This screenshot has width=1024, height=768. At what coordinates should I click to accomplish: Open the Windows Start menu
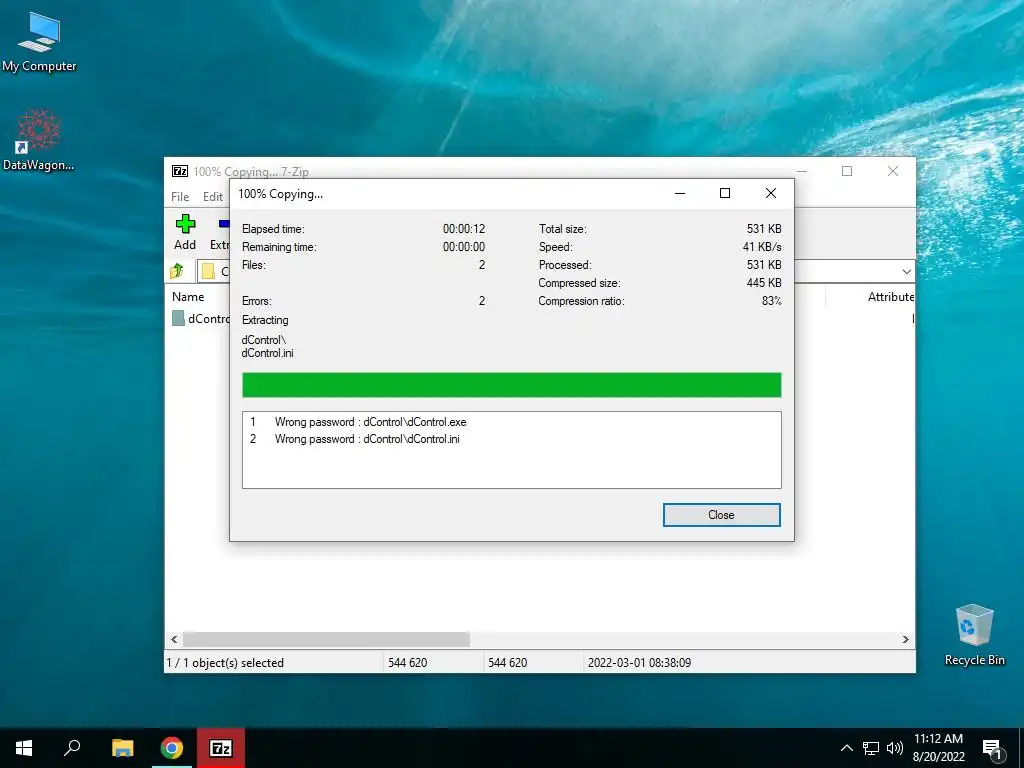[x=24, y=748]
